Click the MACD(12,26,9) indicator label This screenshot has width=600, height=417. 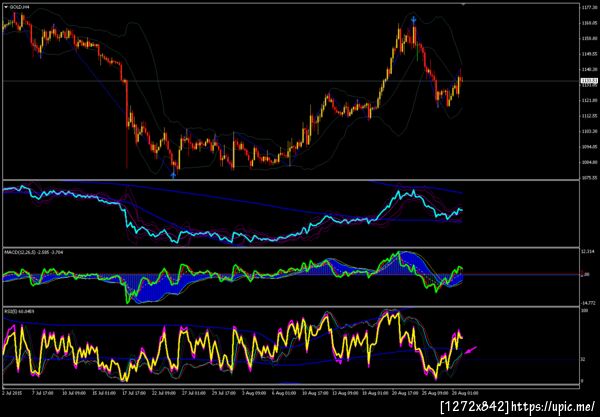pyautogui.click(x=34, y=252)
